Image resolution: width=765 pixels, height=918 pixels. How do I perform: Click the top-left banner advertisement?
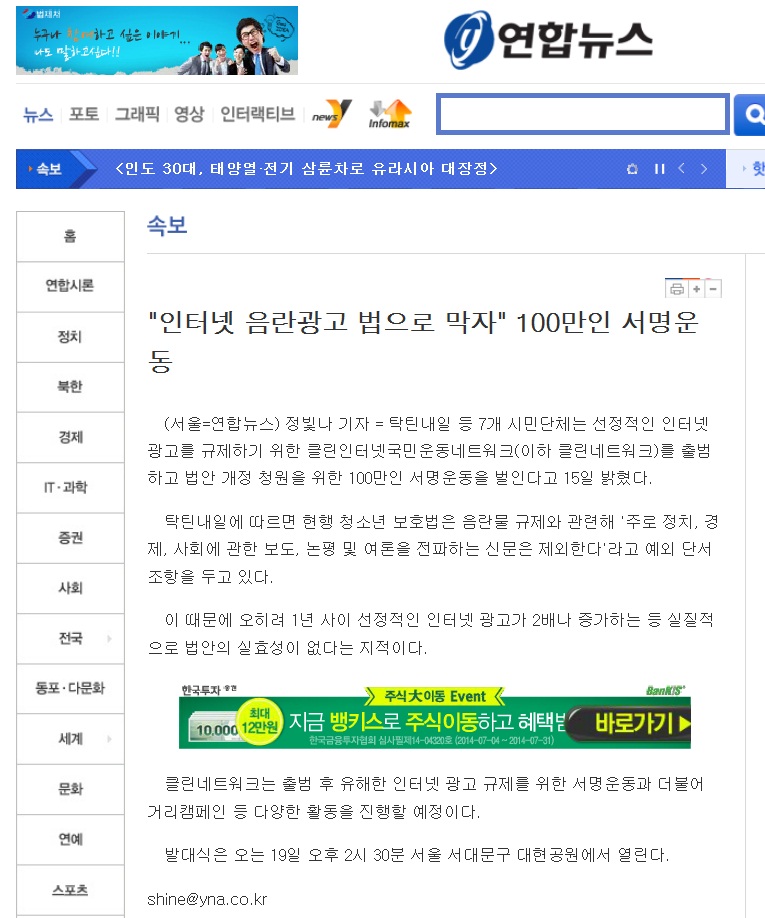(x=157, y=40)
